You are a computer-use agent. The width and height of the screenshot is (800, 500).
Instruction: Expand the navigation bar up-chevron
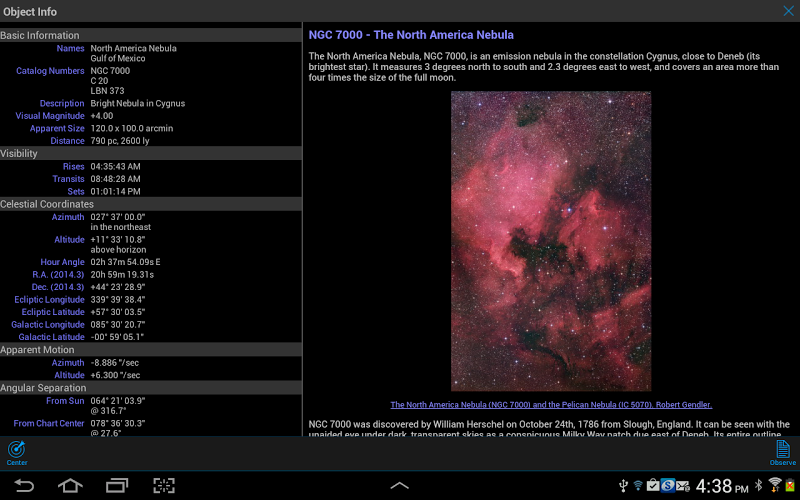point(399,485)
